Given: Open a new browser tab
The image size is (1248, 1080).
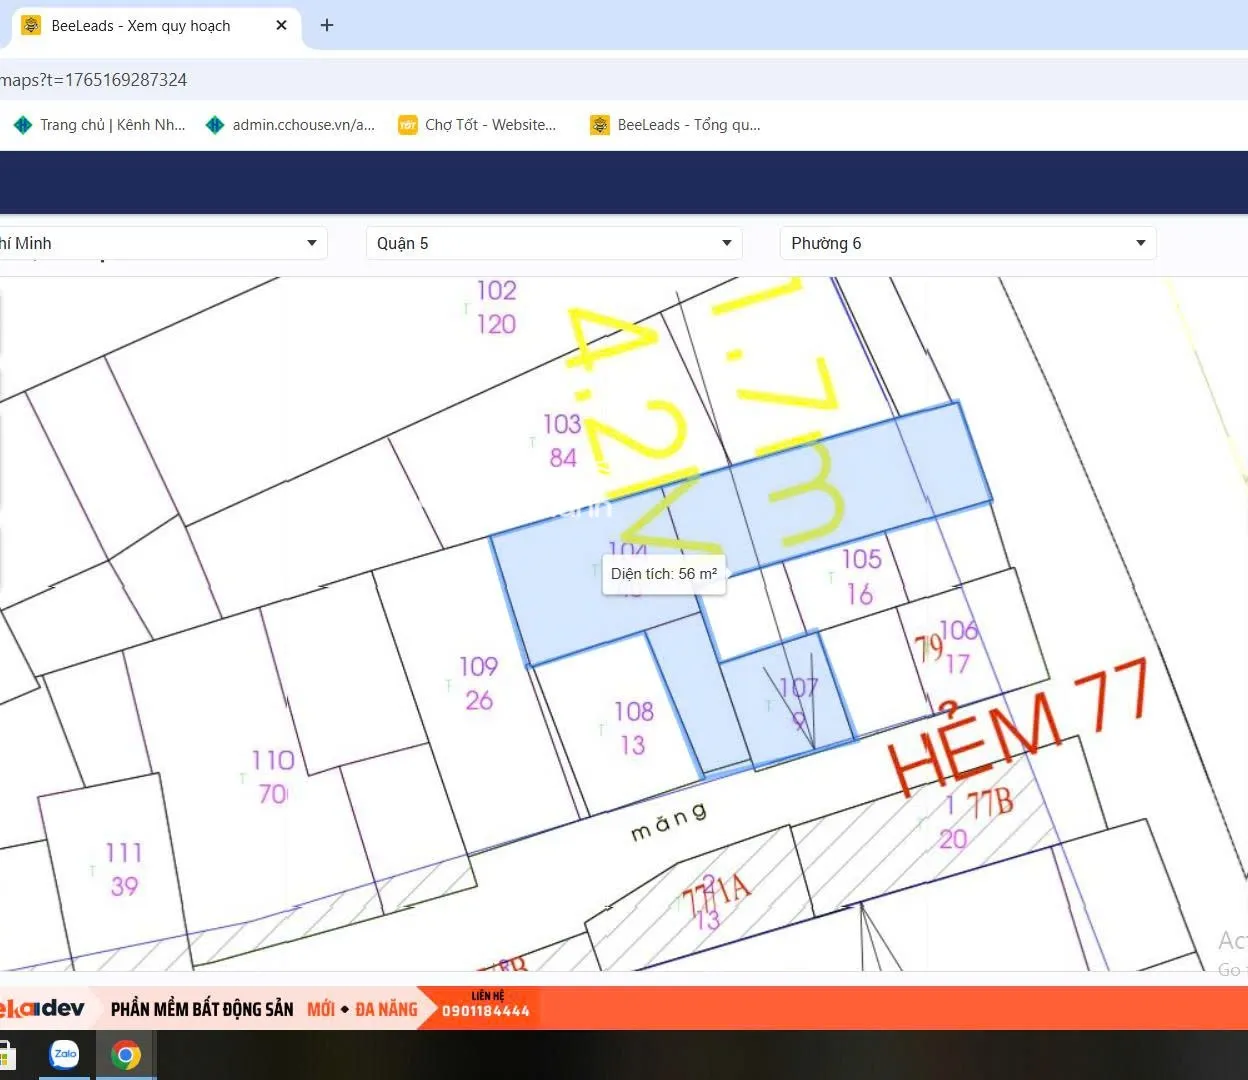Looking at the screenshot, I should (327, 25).
